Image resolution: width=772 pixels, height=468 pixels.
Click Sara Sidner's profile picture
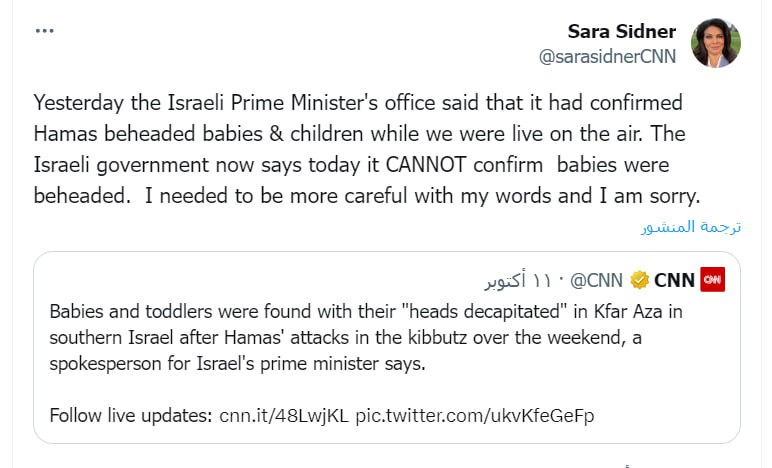pos(716,43)
